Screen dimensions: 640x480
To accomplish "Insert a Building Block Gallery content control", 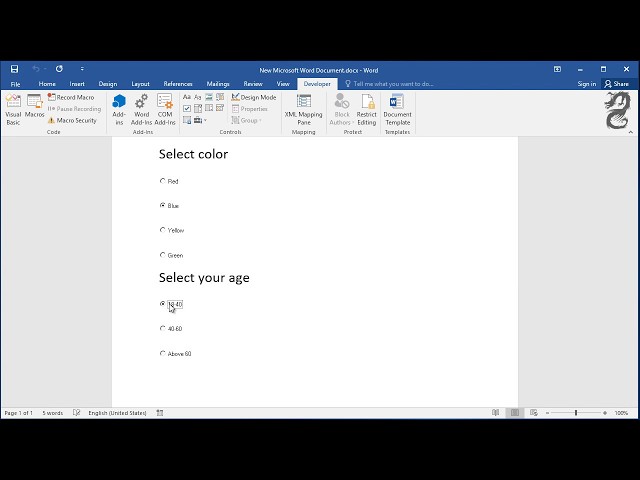I will 220,97.
